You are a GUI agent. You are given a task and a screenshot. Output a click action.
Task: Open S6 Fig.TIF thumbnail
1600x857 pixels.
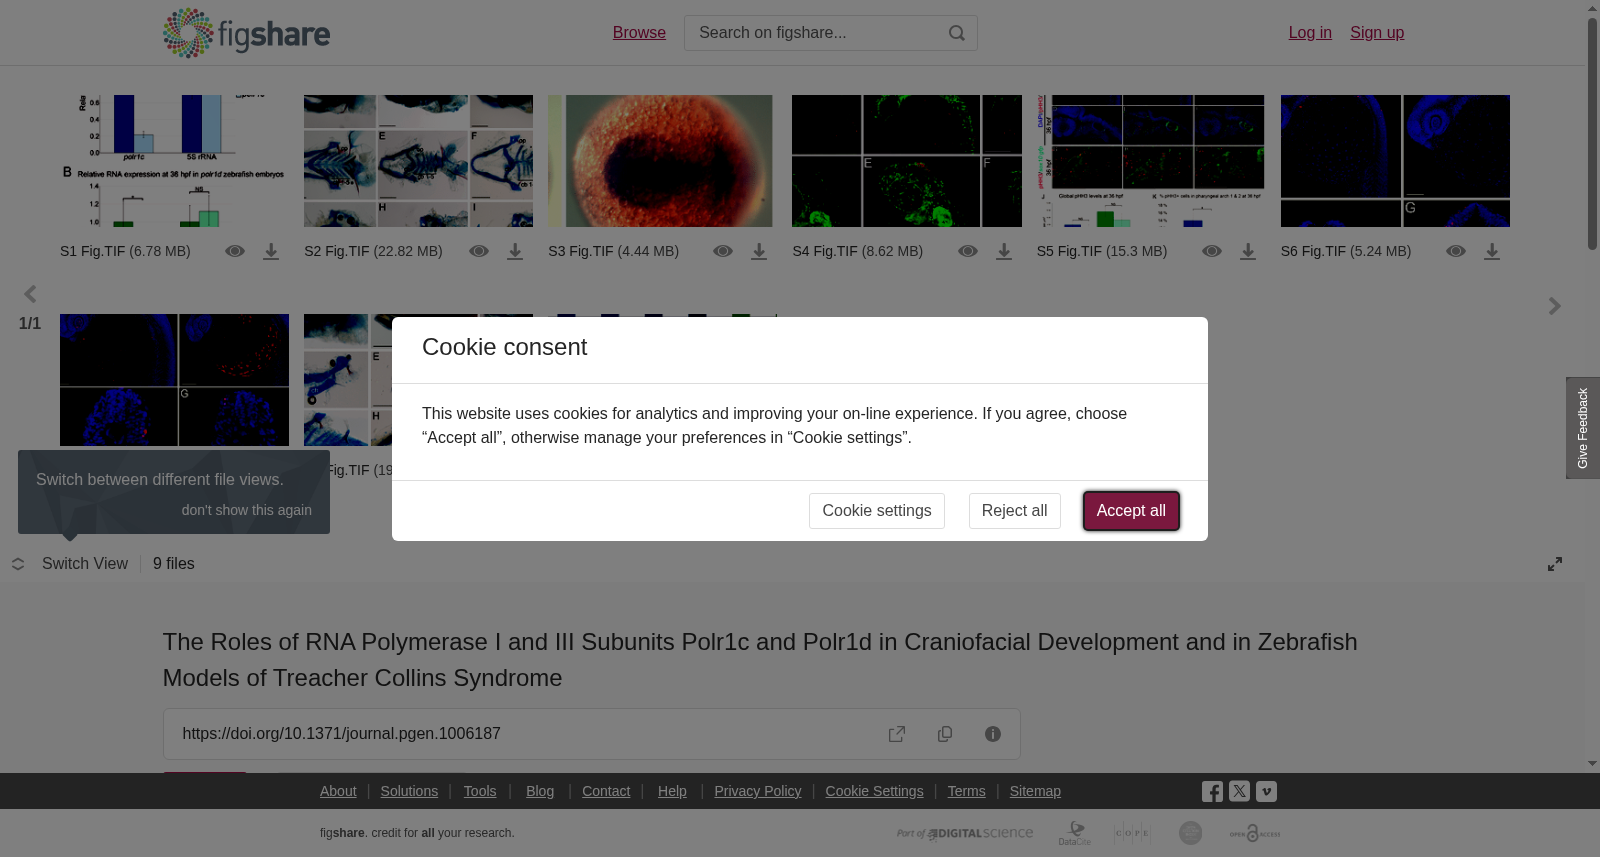pyautogui.click(x=1395, y=161)
